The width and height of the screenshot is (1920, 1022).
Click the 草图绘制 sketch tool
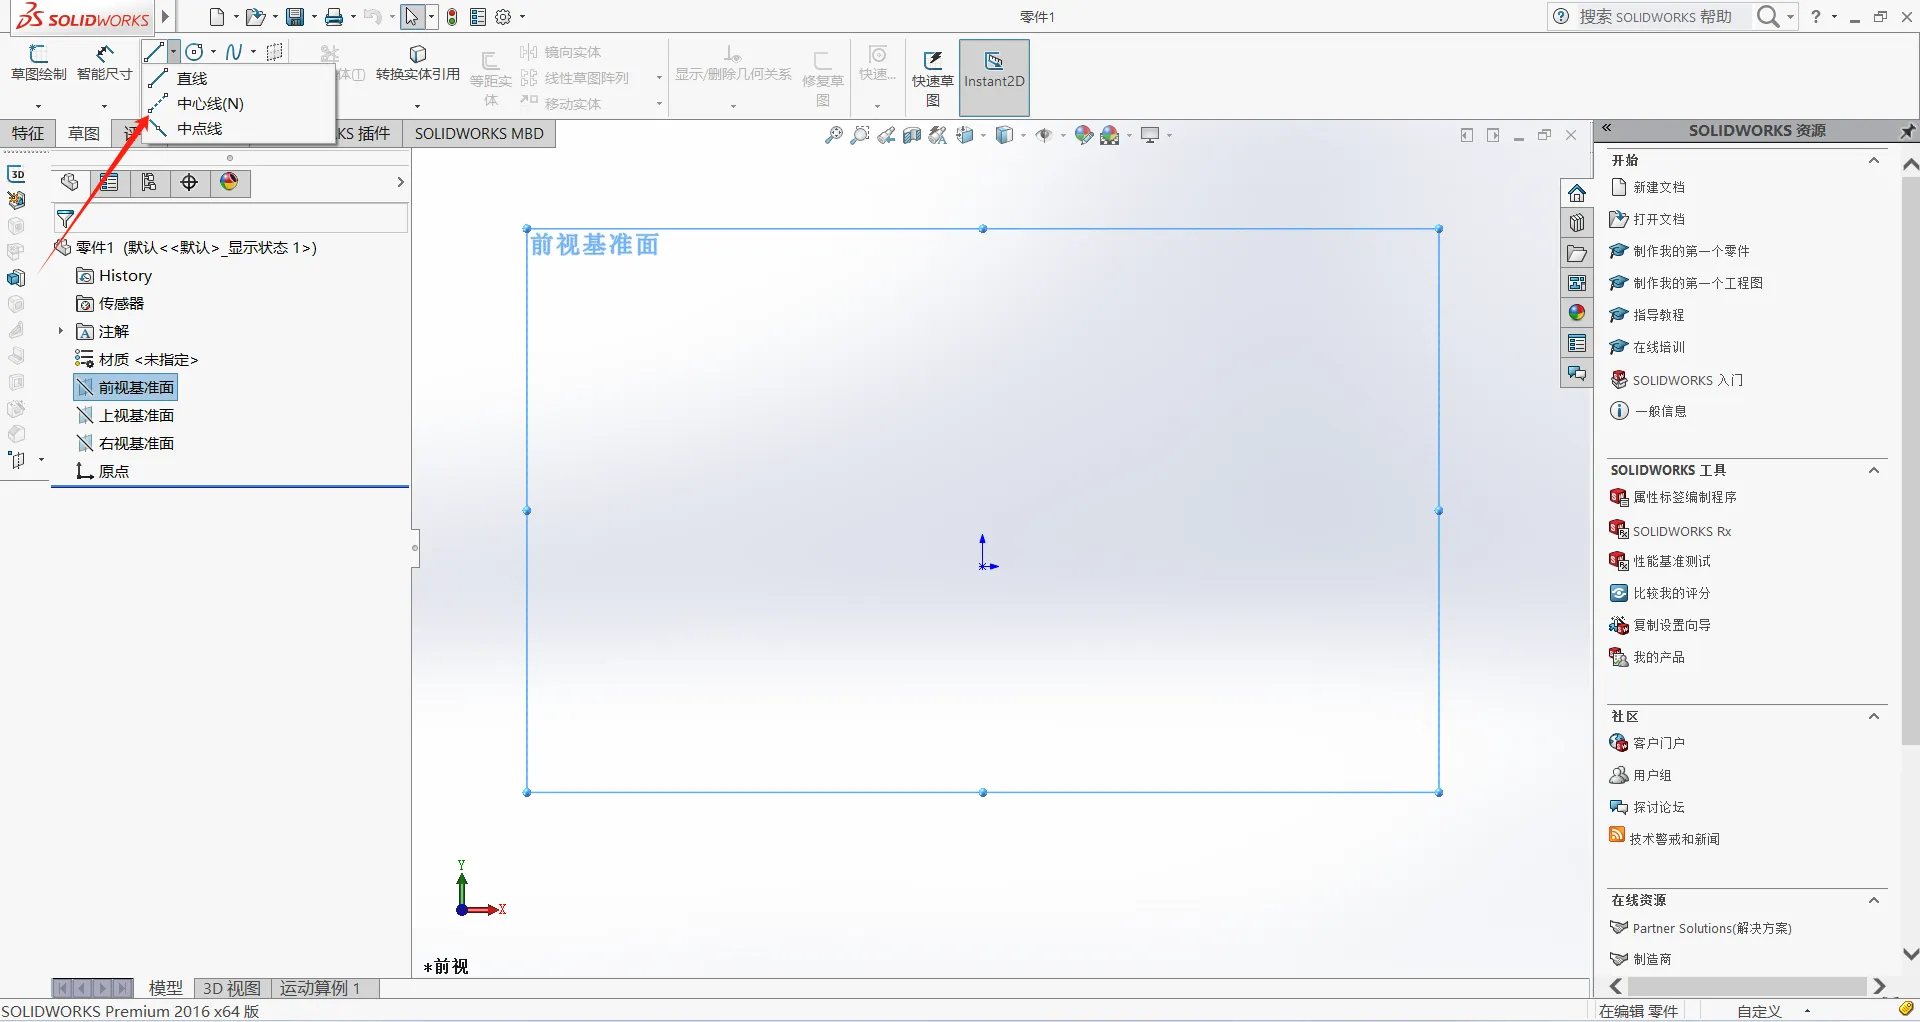click(x=39, y=63)
